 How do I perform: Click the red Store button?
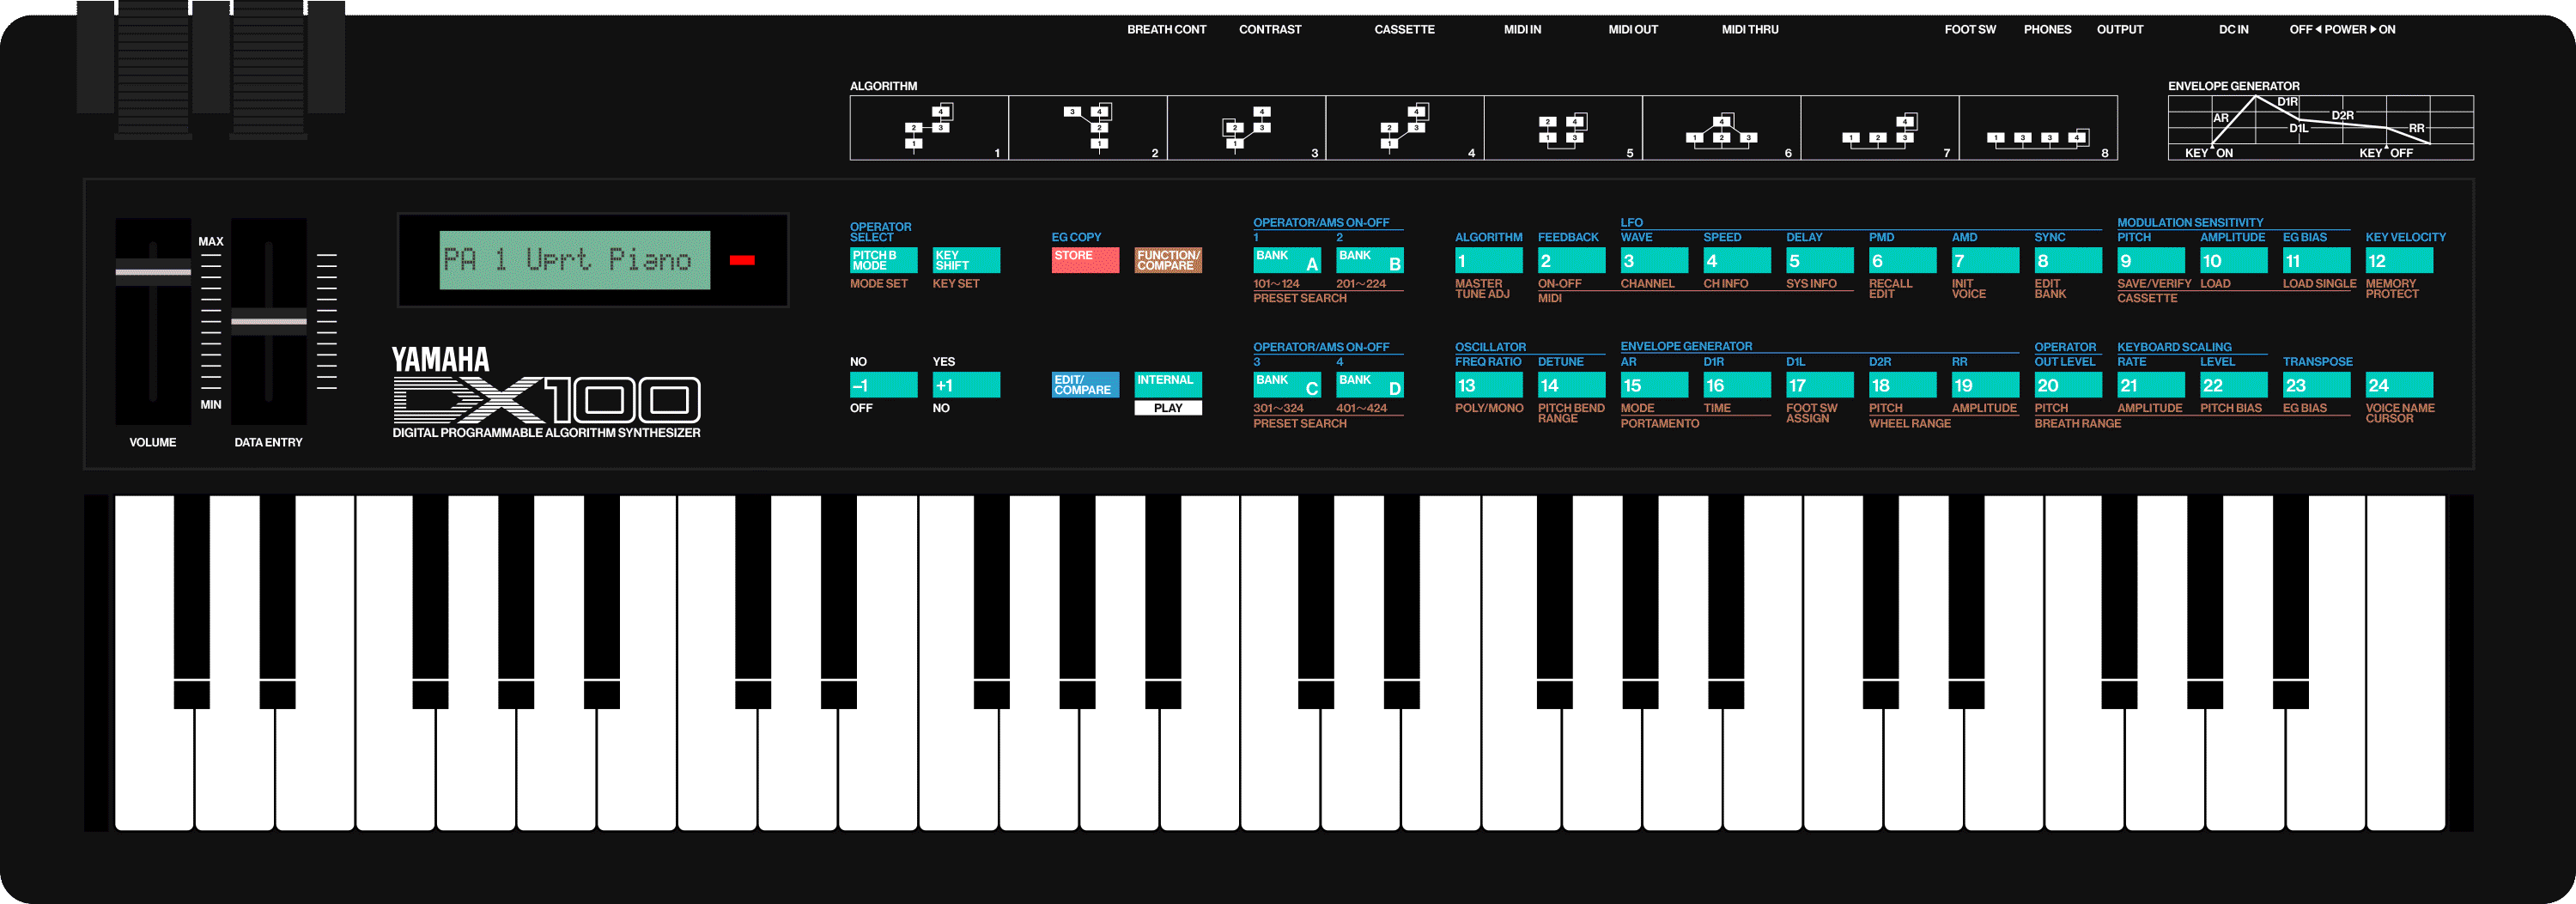[1085, 260]
